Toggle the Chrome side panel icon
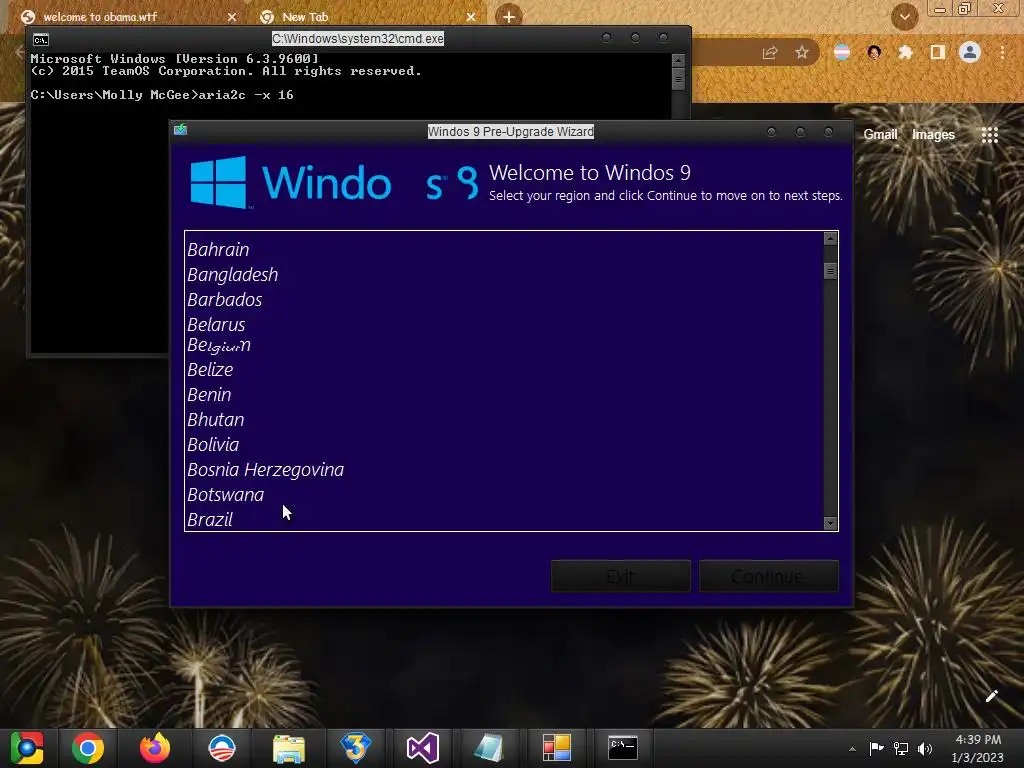Viewport: 1024px width, 768px height. (x=937, y=52)
